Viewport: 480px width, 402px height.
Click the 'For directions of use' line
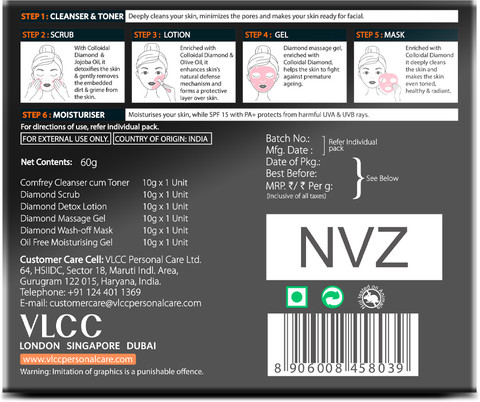pyautogui.click(x=90, y=127)
